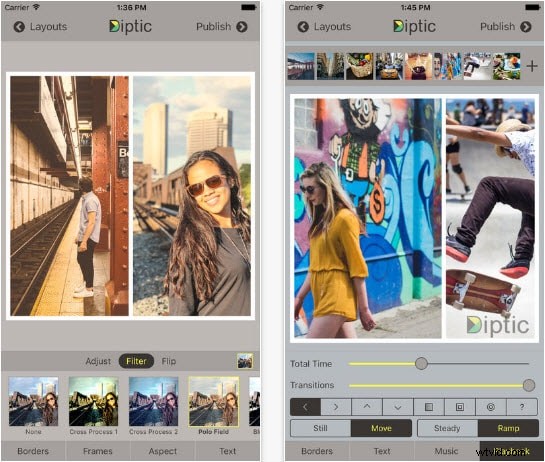The width and height of the screenshot is (545, 462).
Task: Choose the question mark random transition
Action: pos(522,407)
